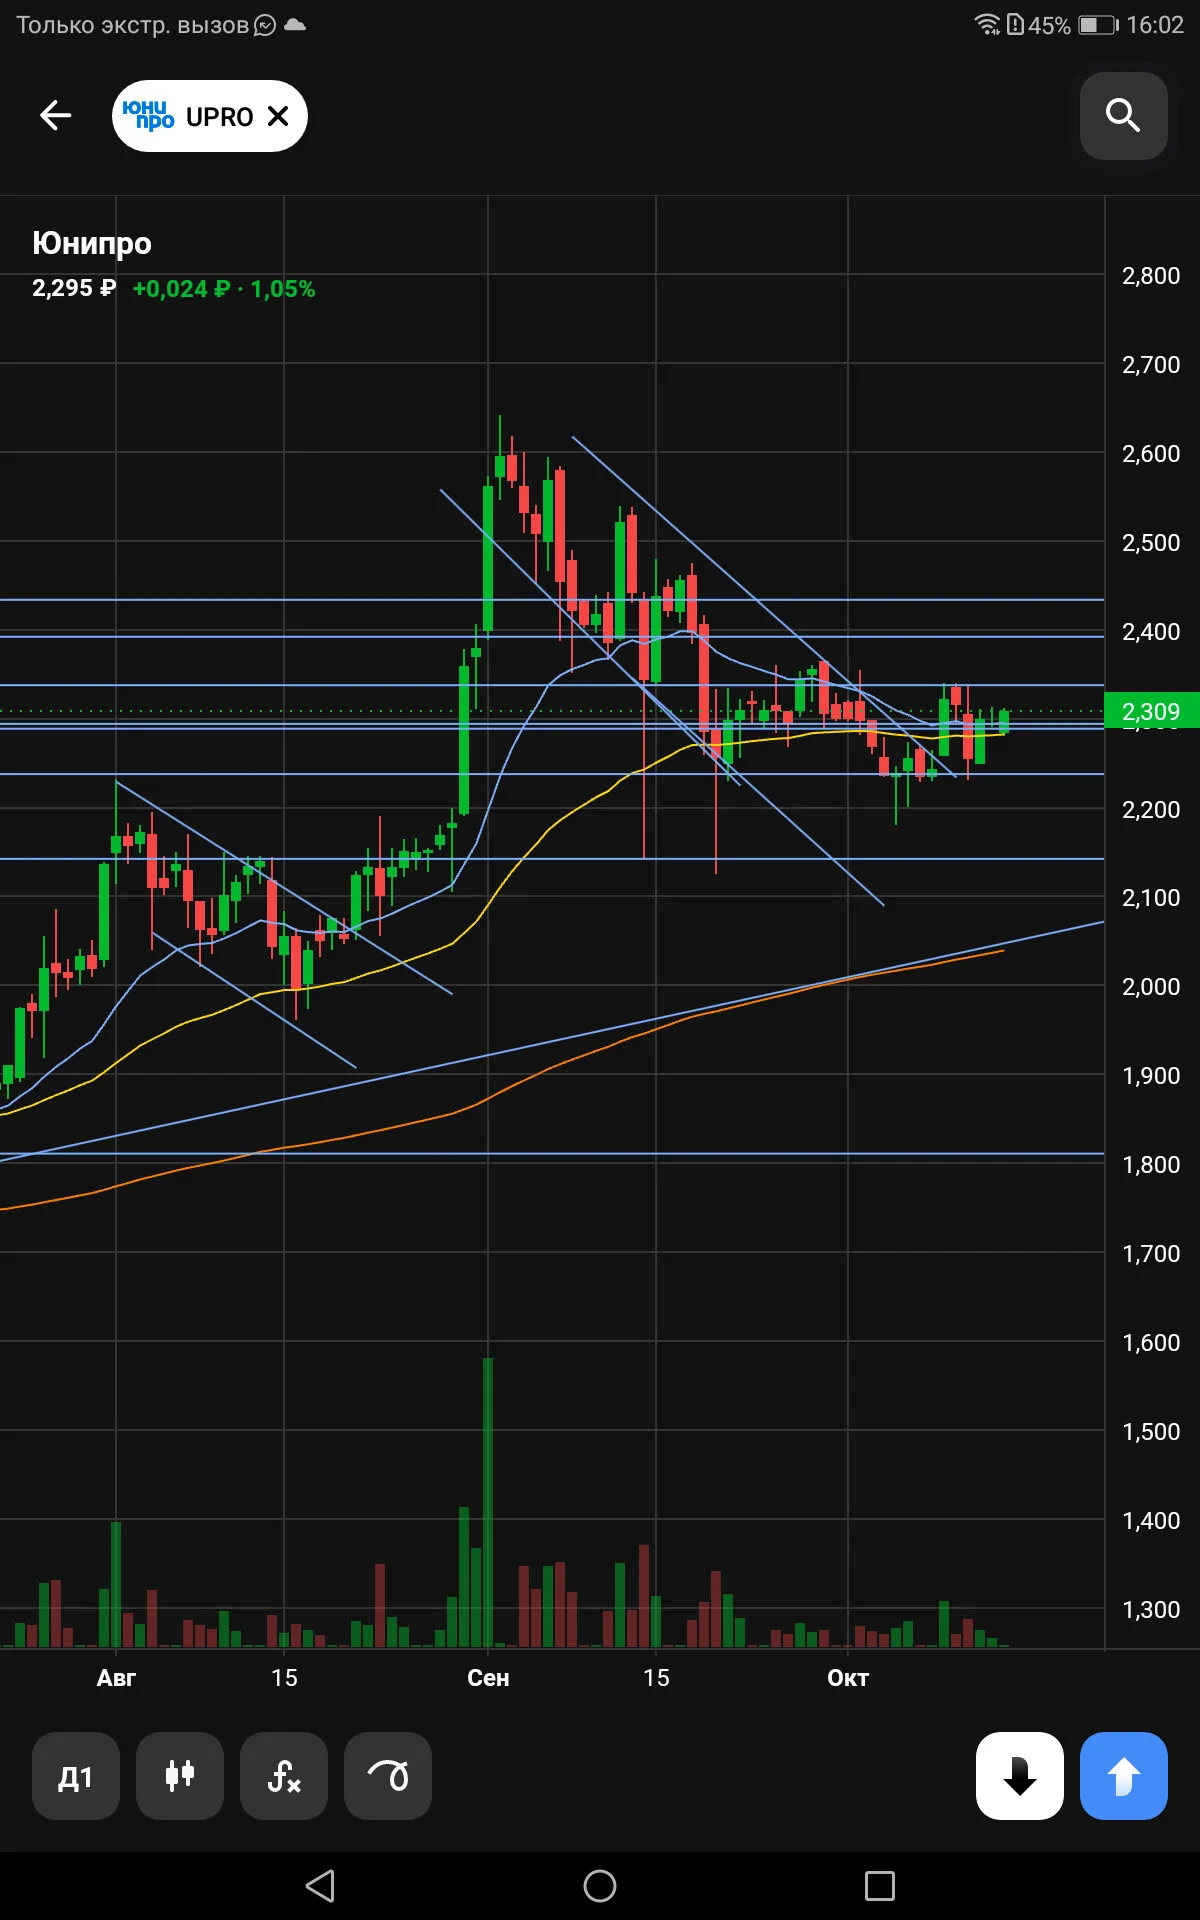This screenshot has height=1920, width=1200.
Task: Tap the 2,600 price axis label
Action: [1151, 454]
